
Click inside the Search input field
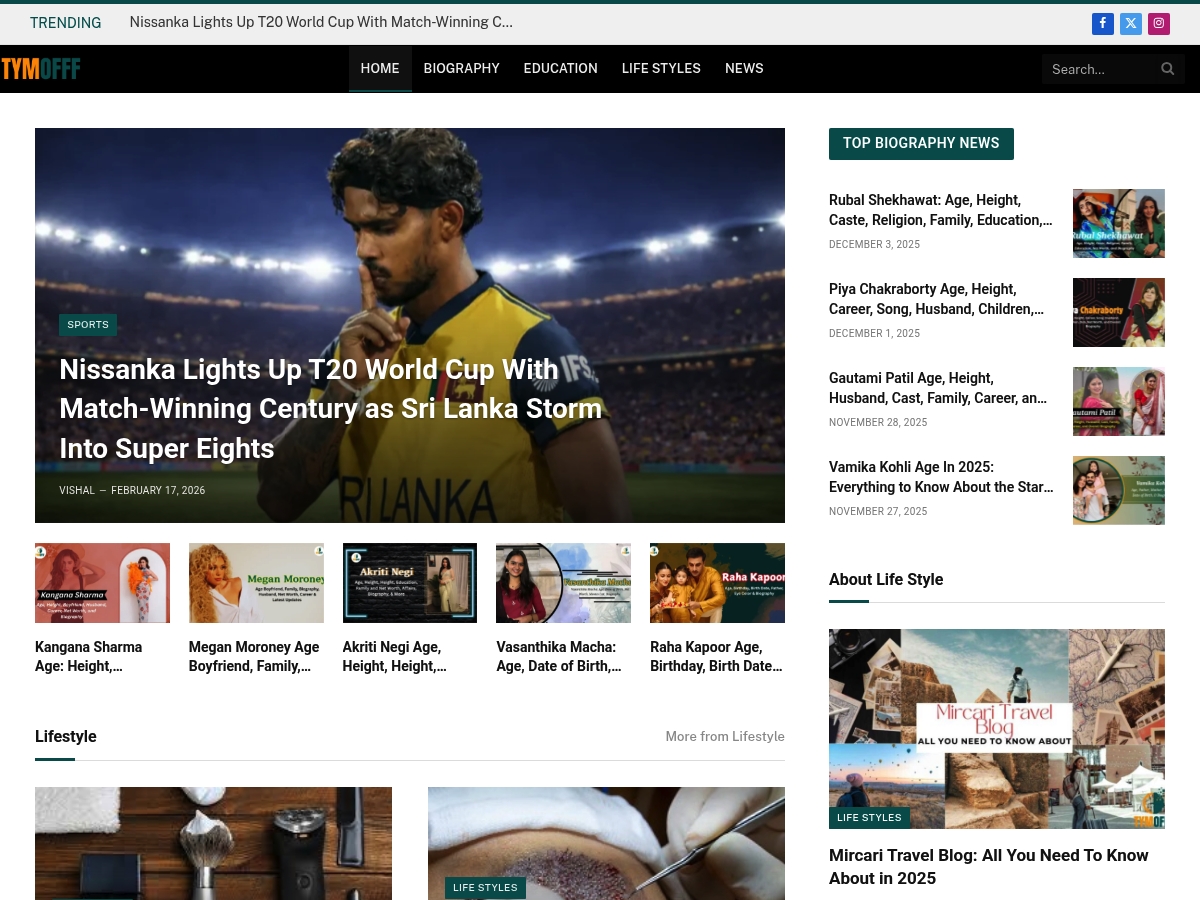(1100, 69)
